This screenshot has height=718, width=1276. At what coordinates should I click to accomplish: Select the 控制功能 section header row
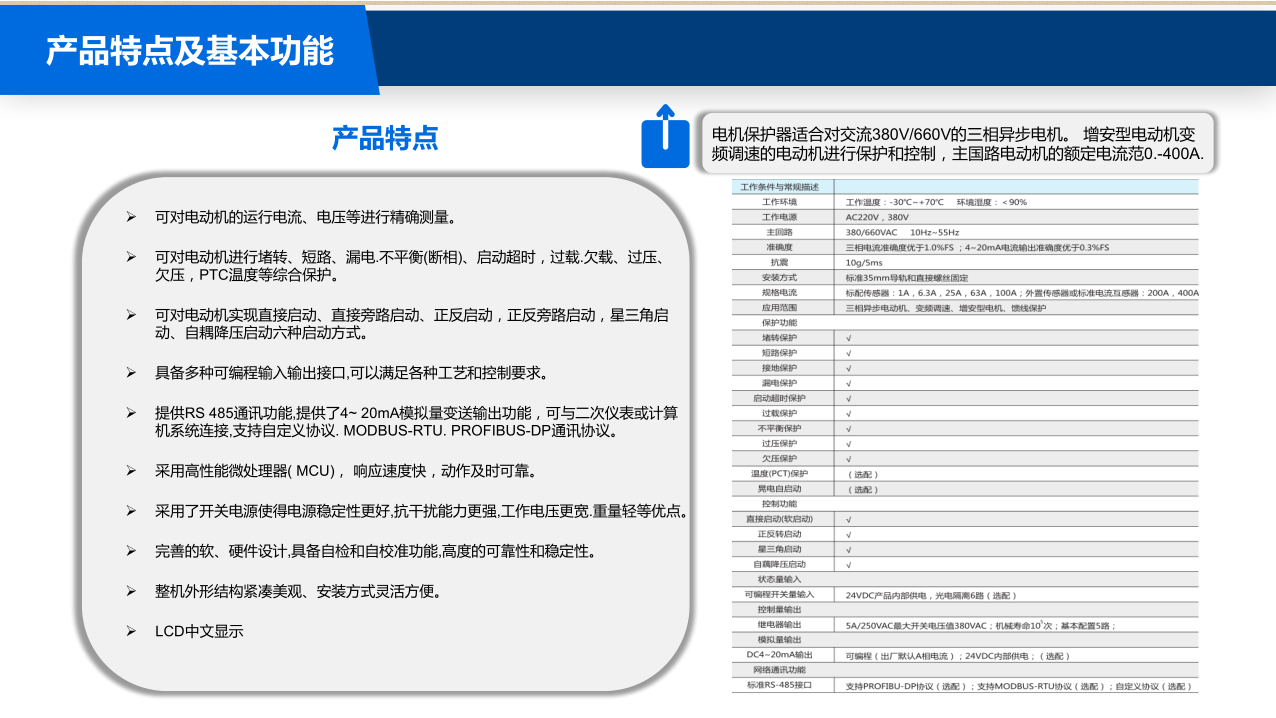coord(779,504)
